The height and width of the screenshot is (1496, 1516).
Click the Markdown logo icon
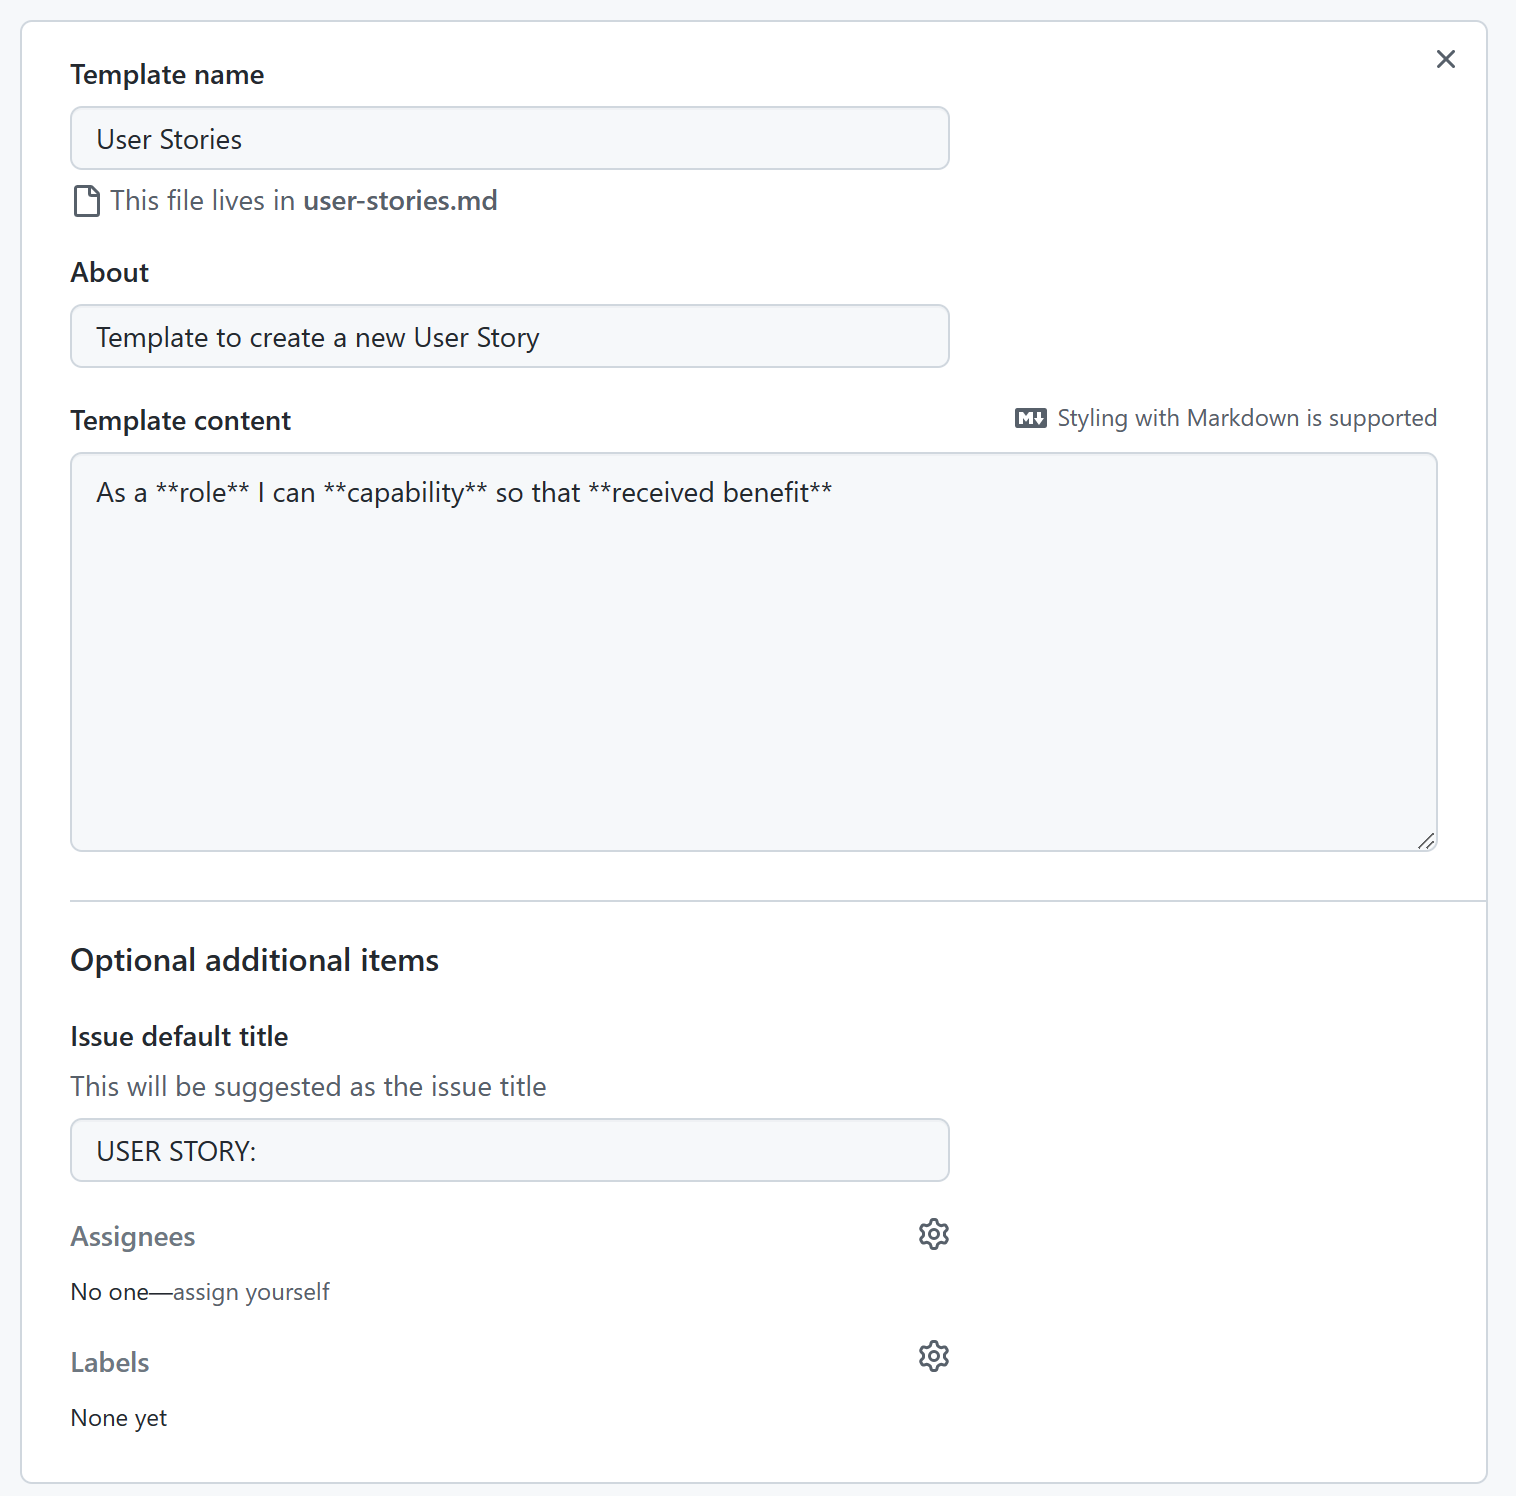(1030, 418)
